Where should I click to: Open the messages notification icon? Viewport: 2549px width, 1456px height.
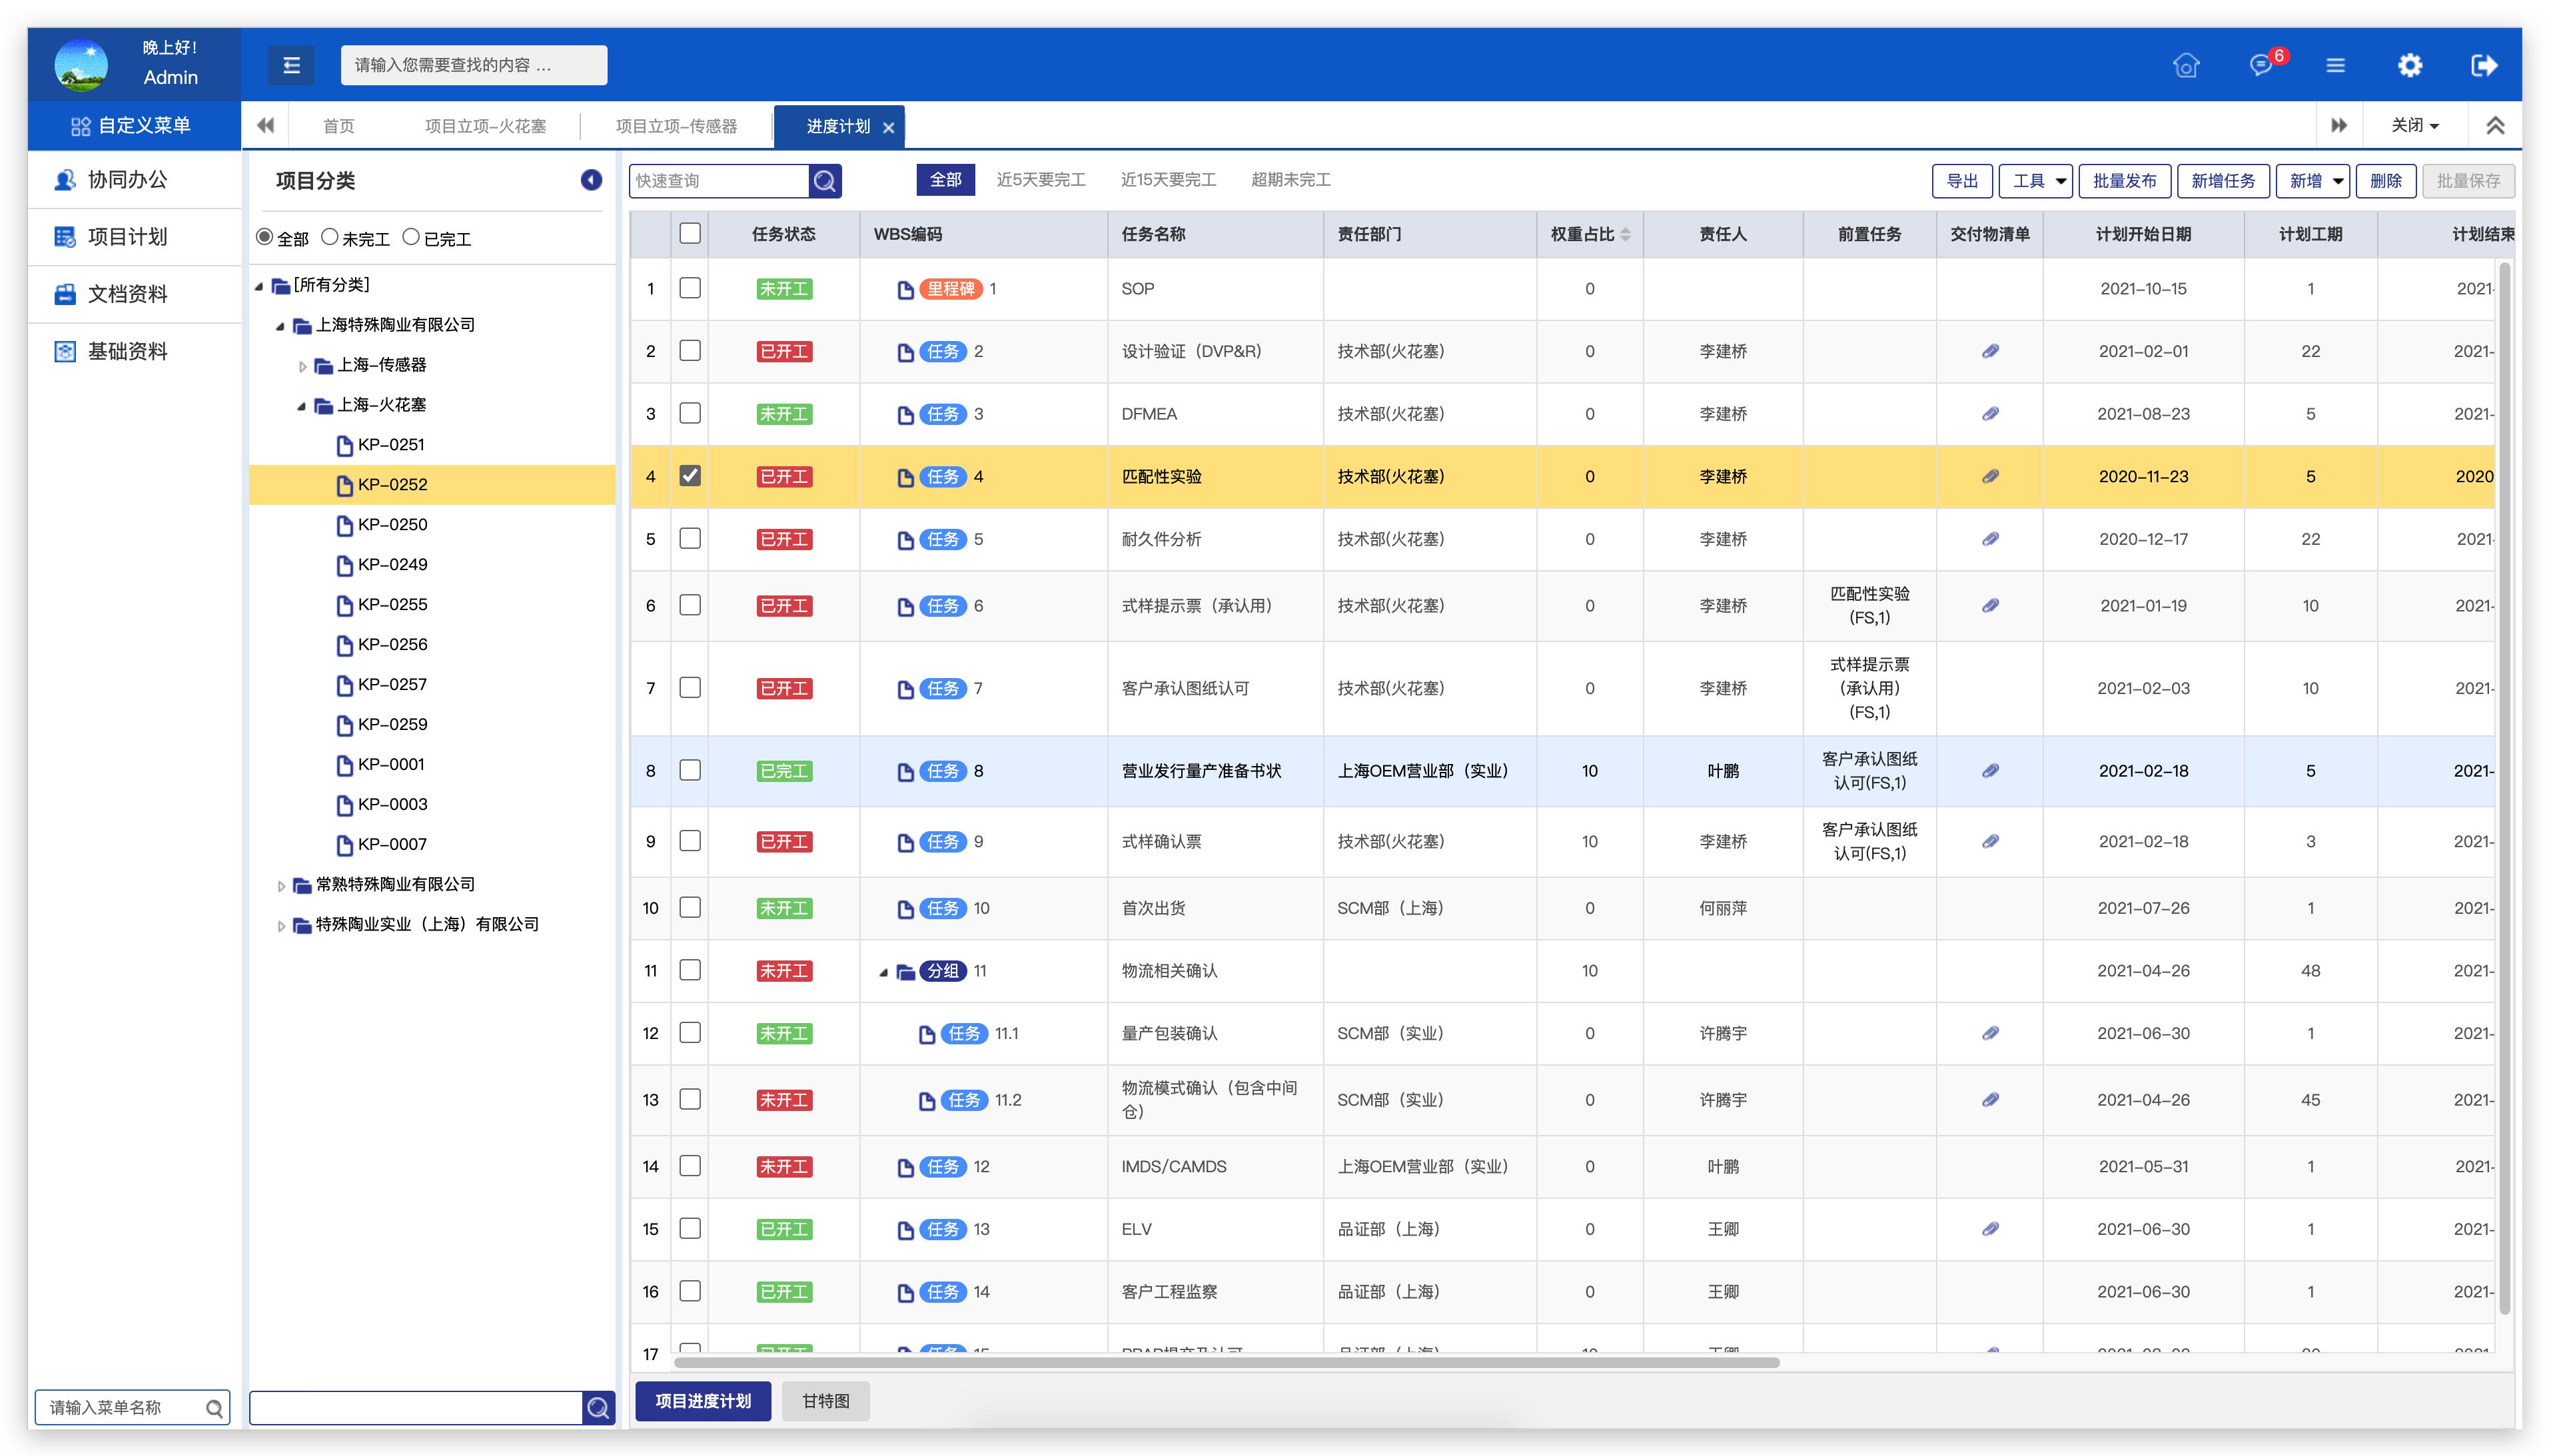(2261, 65)
